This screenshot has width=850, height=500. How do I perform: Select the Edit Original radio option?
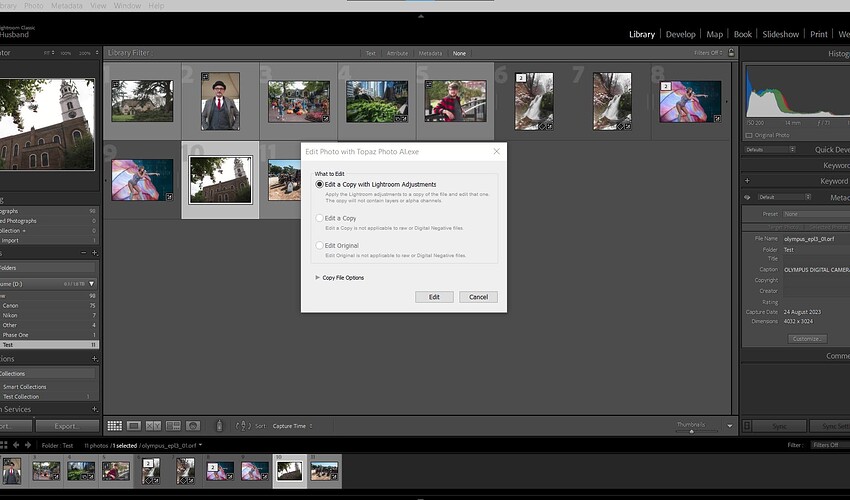click(x=320, y=245)
